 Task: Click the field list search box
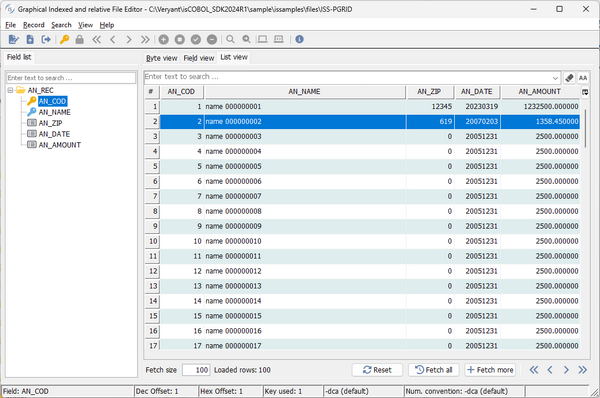point(71,78)
